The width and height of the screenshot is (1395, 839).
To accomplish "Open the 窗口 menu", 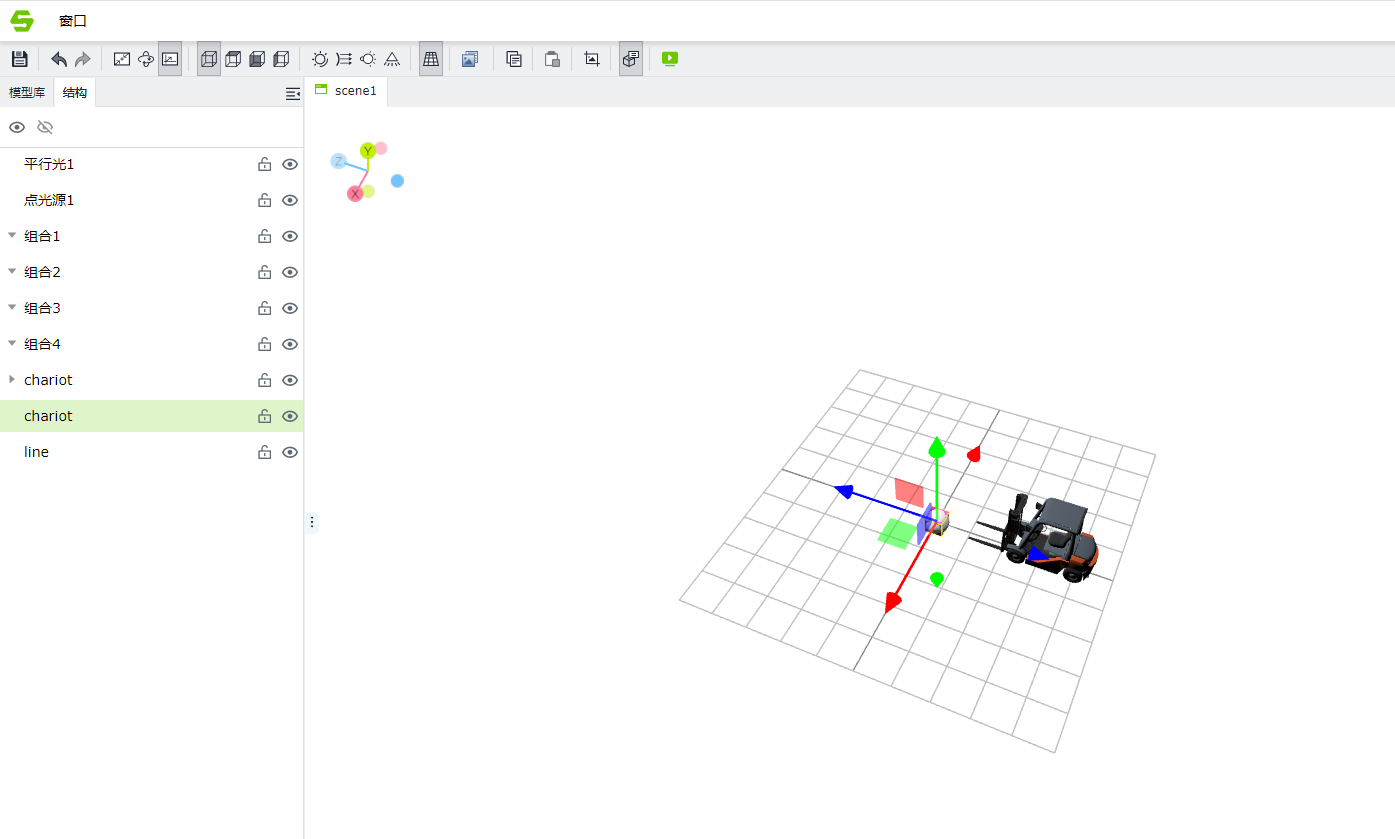I will [73, 21].
